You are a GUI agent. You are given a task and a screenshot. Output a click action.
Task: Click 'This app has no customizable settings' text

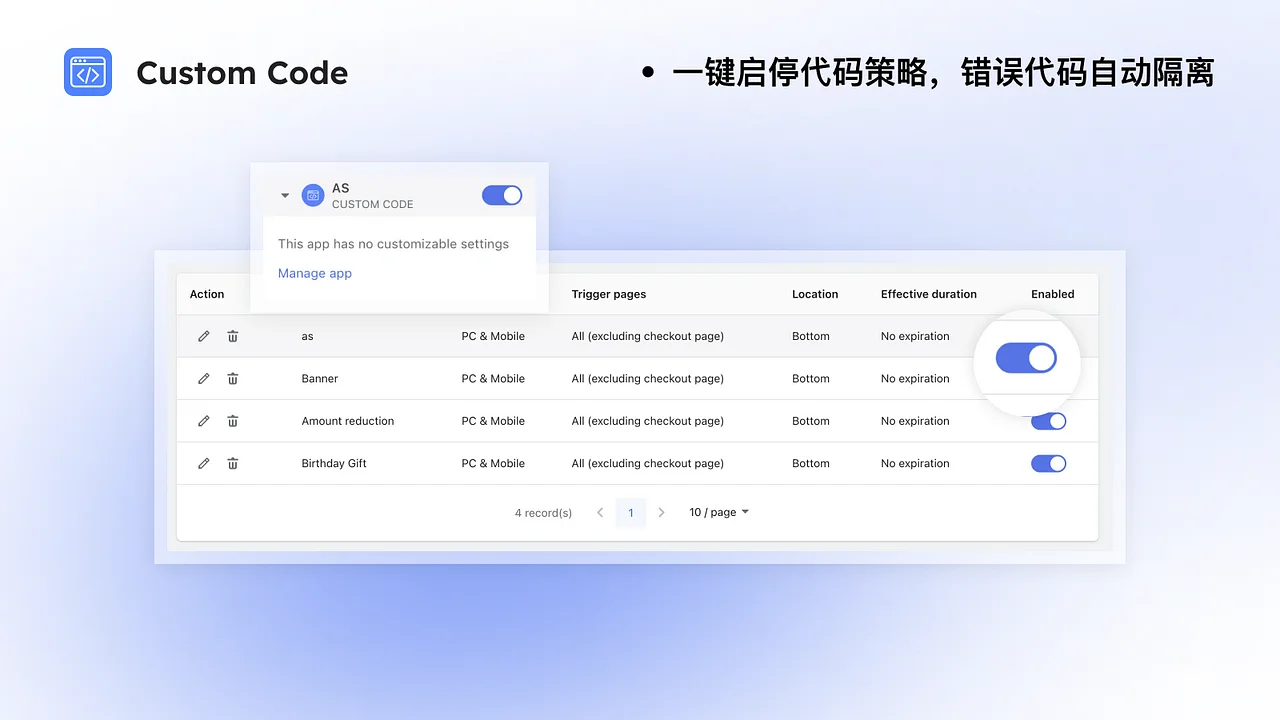click(393, 244)
